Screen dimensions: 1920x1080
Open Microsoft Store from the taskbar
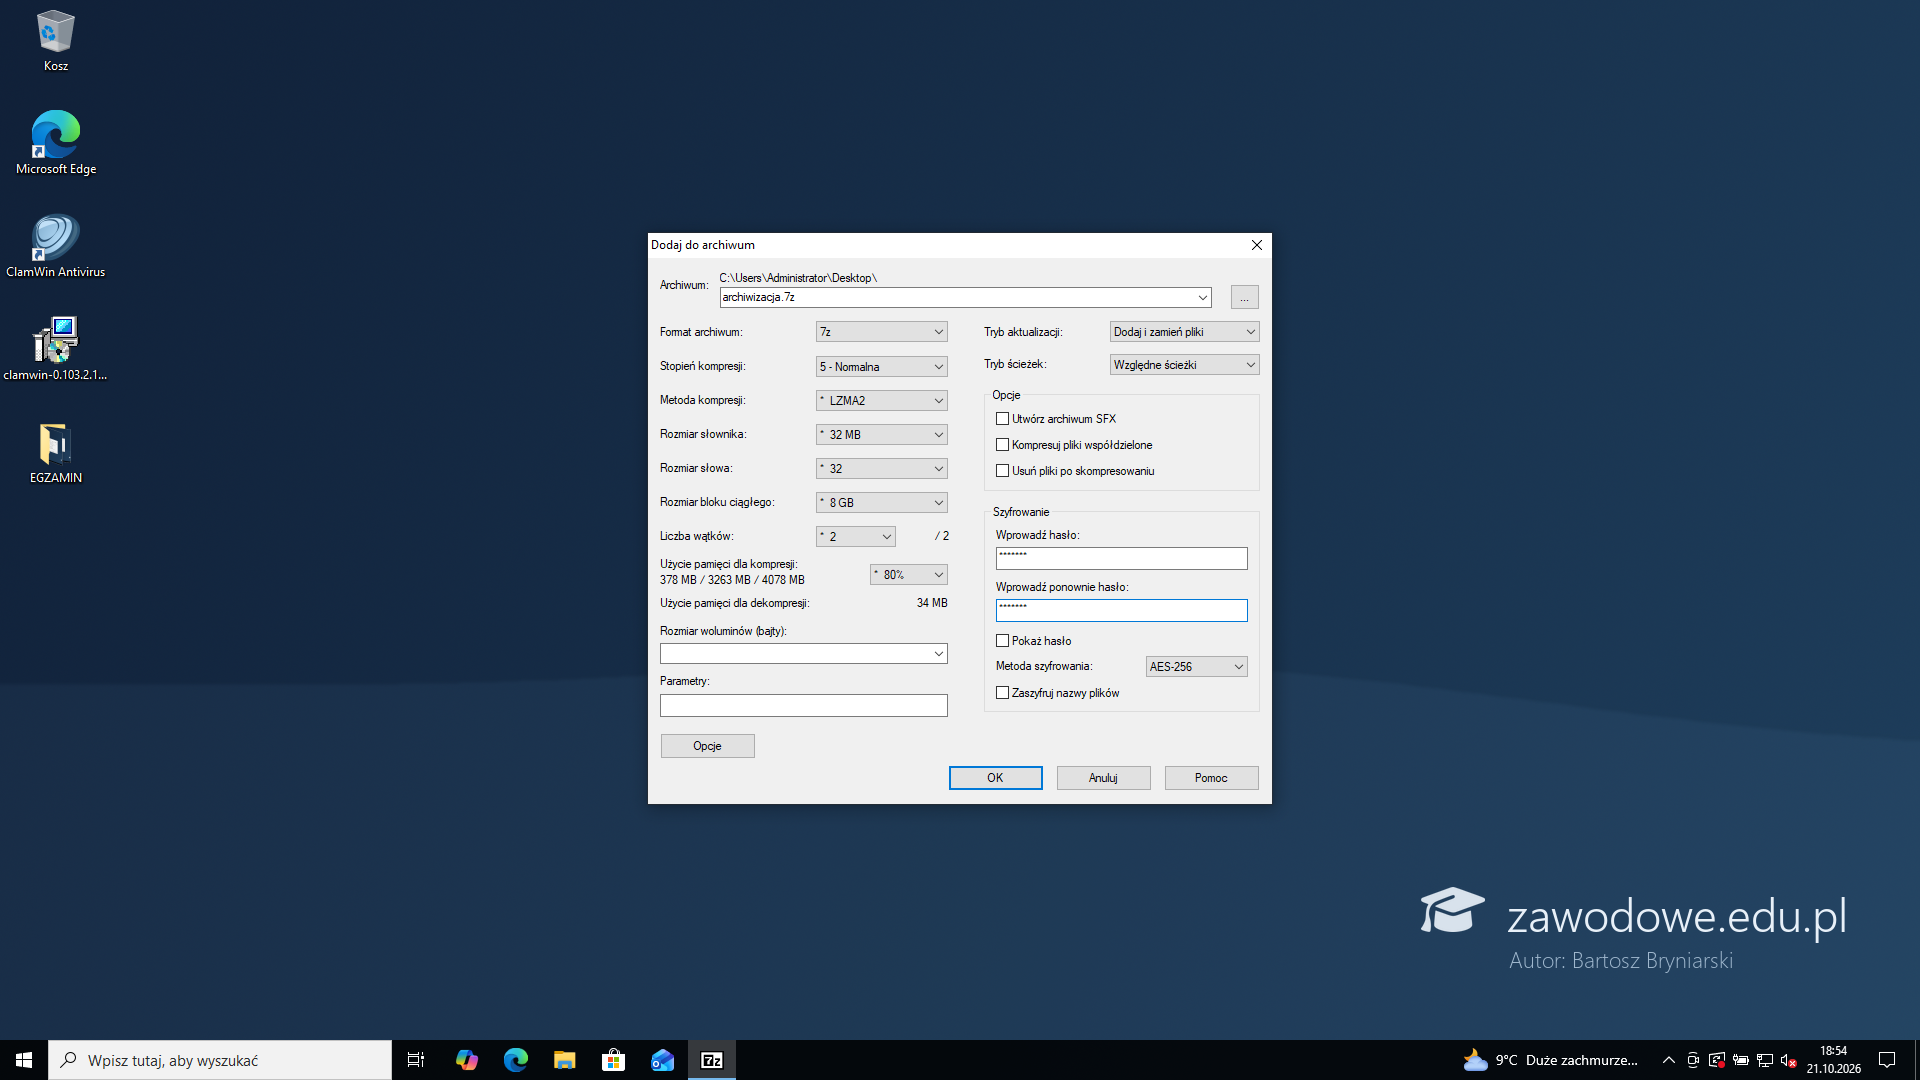pos(613,1060)
